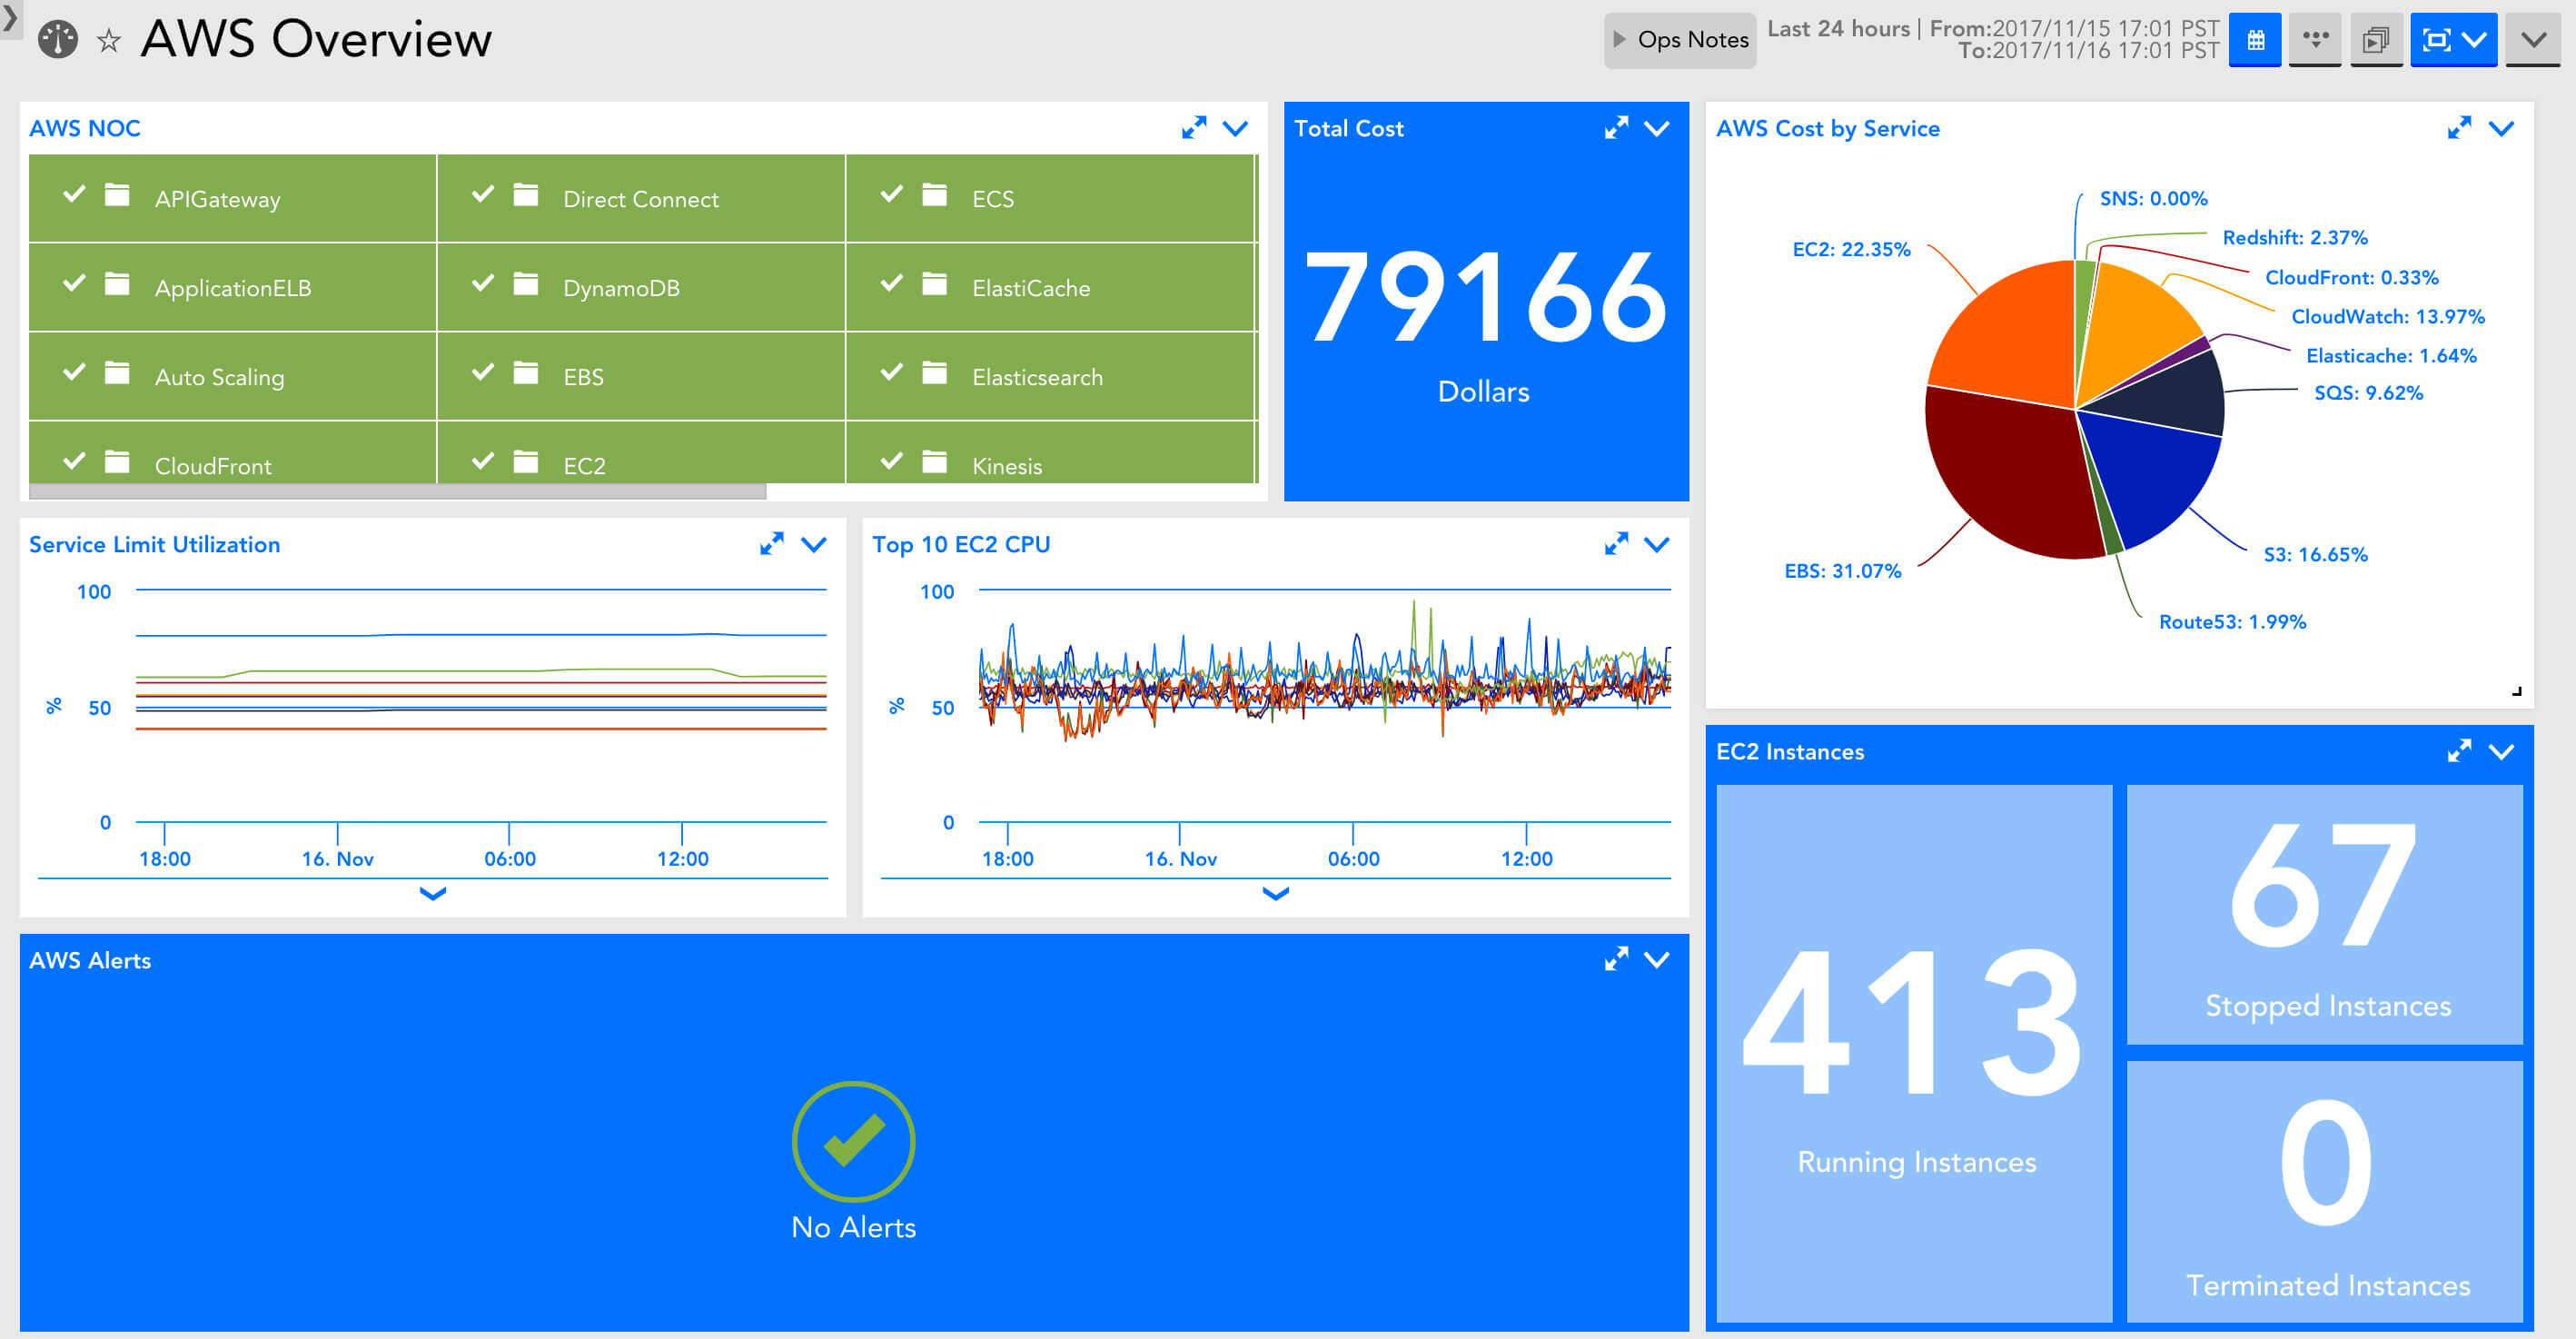Image resolution: width=2576 pixels, height=1339 pixels.
Task: Open the ElastiCache group in AWS NOC
Action: [1050, 287]
